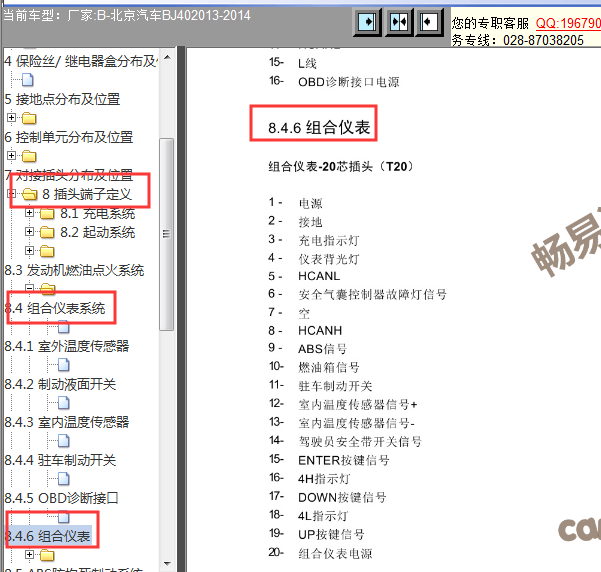Screen dimensions: 601x572
Task: Click the document icon under 保险丝/继电器盒分布
Action: tap(28, 80)
